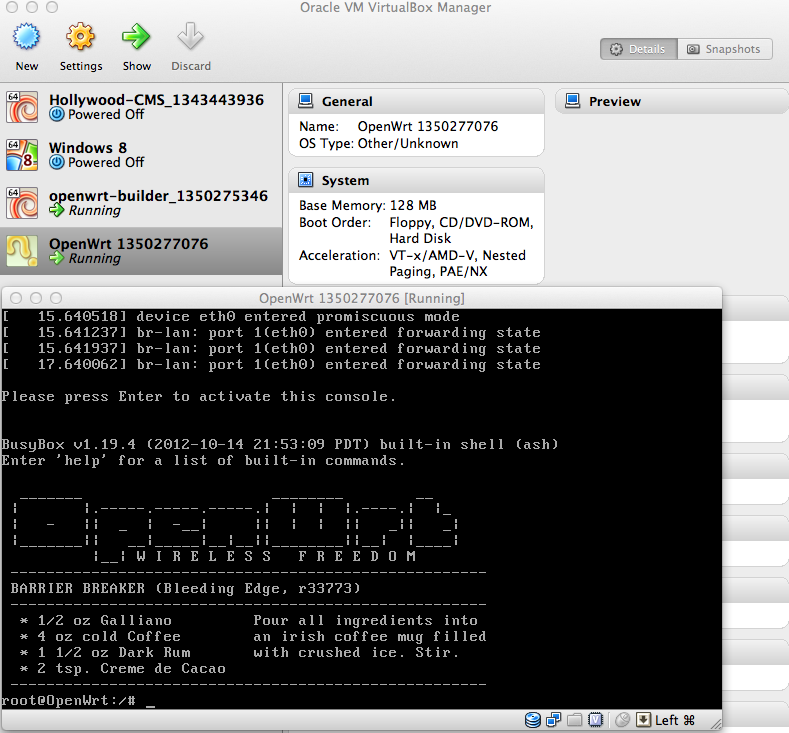Click the root@OpenWrt shell prompt in console
The image size is (789, 733).
pyautogui.click(x=68, y=700)
